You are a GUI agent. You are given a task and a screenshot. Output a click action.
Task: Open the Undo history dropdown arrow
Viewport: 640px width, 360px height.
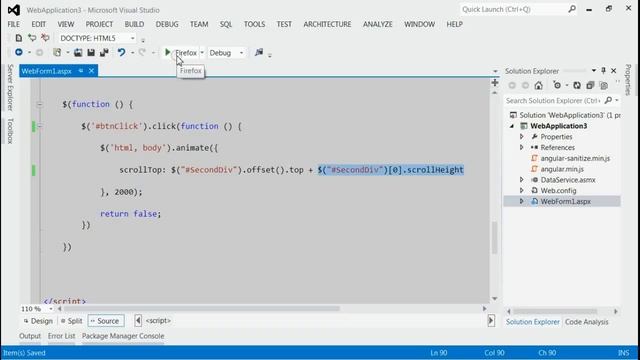[132, 53]
